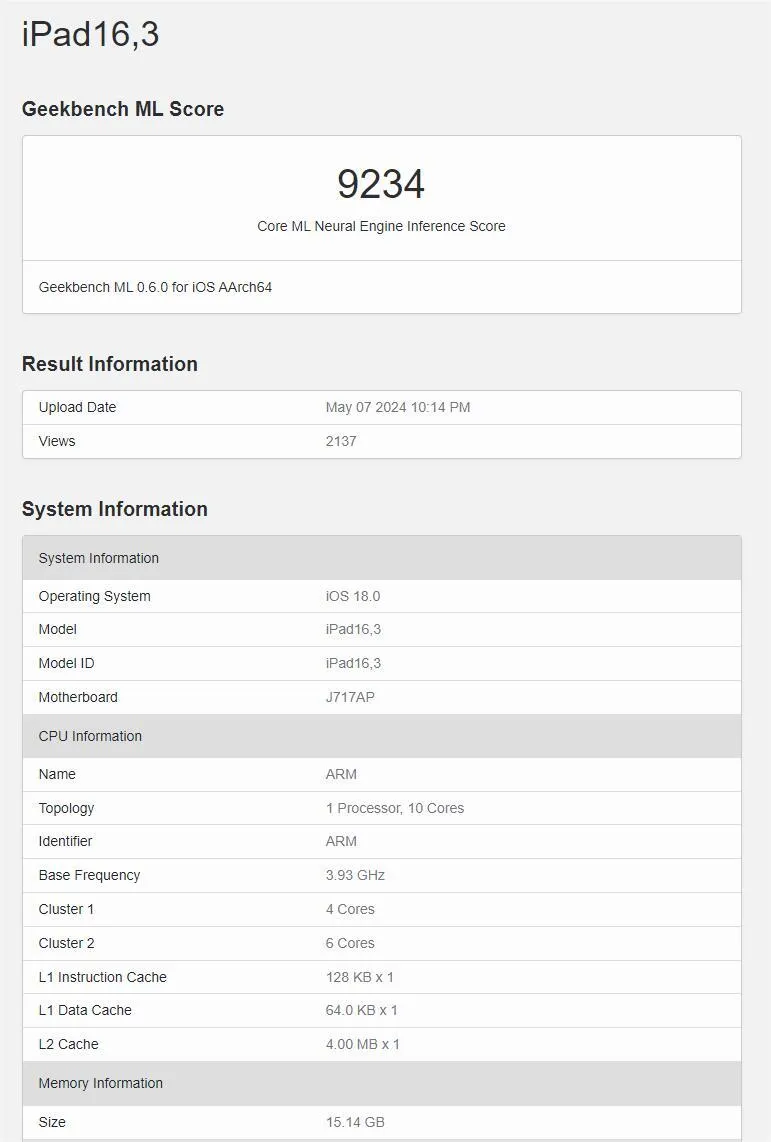Select the May 07 2024 10:14 PM value
Image resolution: width=771 pixels, height=1142 pixels.
(398, 407)
